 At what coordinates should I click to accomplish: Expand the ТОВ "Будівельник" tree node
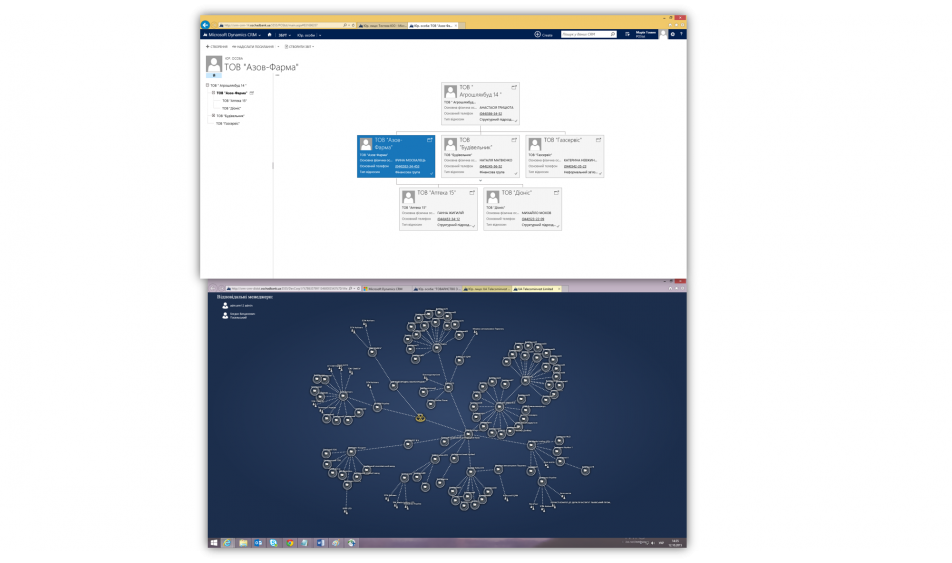pos(214,116)
